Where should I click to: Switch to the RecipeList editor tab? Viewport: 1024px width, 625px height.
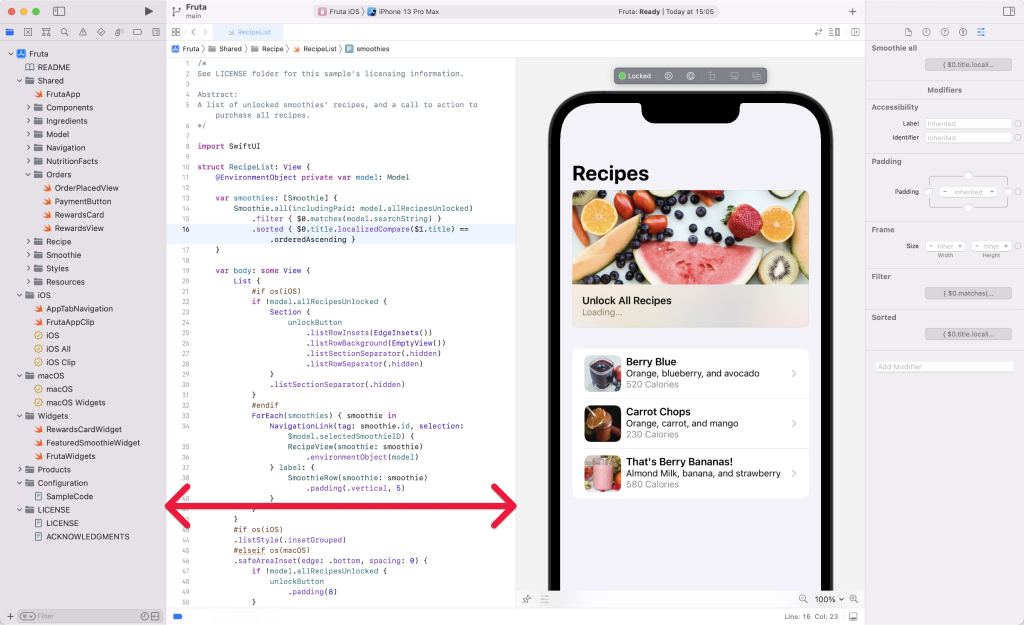256,31
